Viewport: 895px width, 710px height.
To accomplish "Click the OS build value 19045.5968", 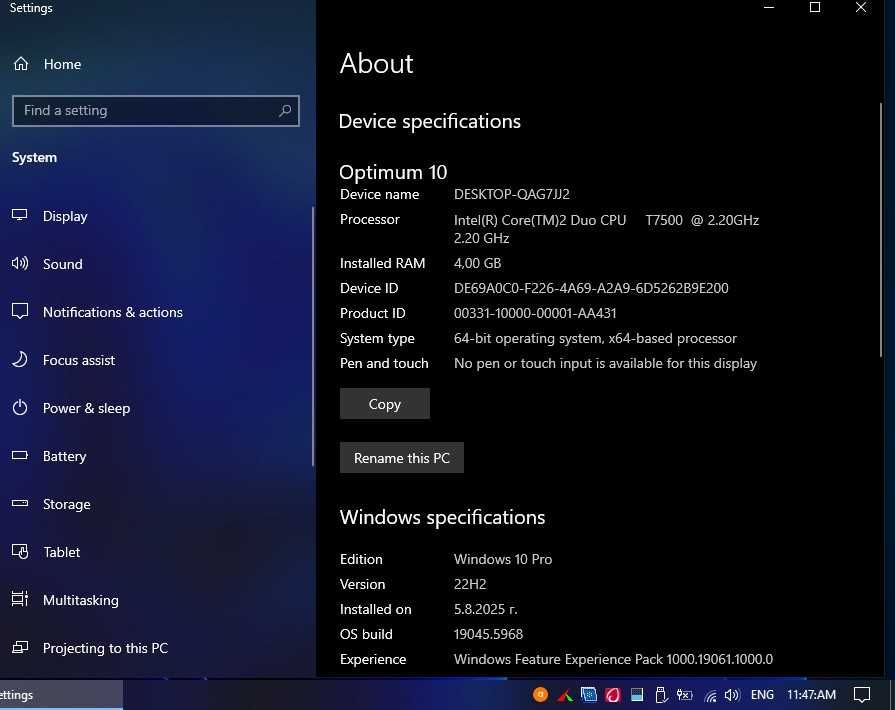I will pyautogui.click(x=488, y=634).
